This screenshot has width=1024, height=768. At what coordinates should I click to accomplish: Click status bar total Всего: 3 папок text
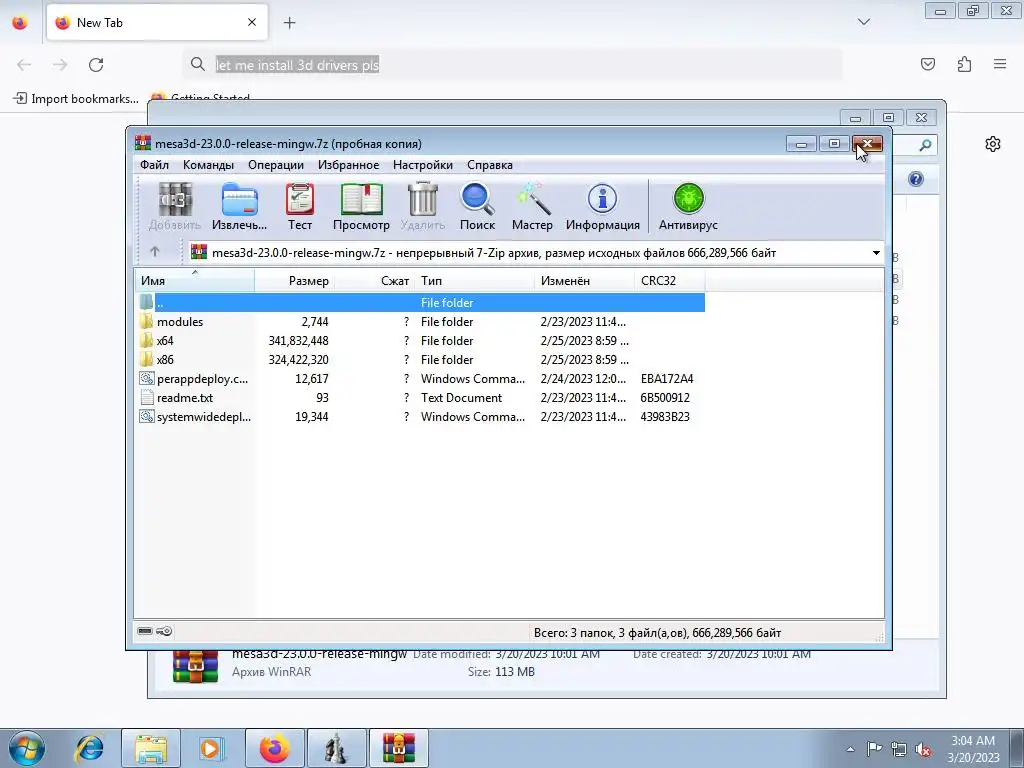click(657, 632)
